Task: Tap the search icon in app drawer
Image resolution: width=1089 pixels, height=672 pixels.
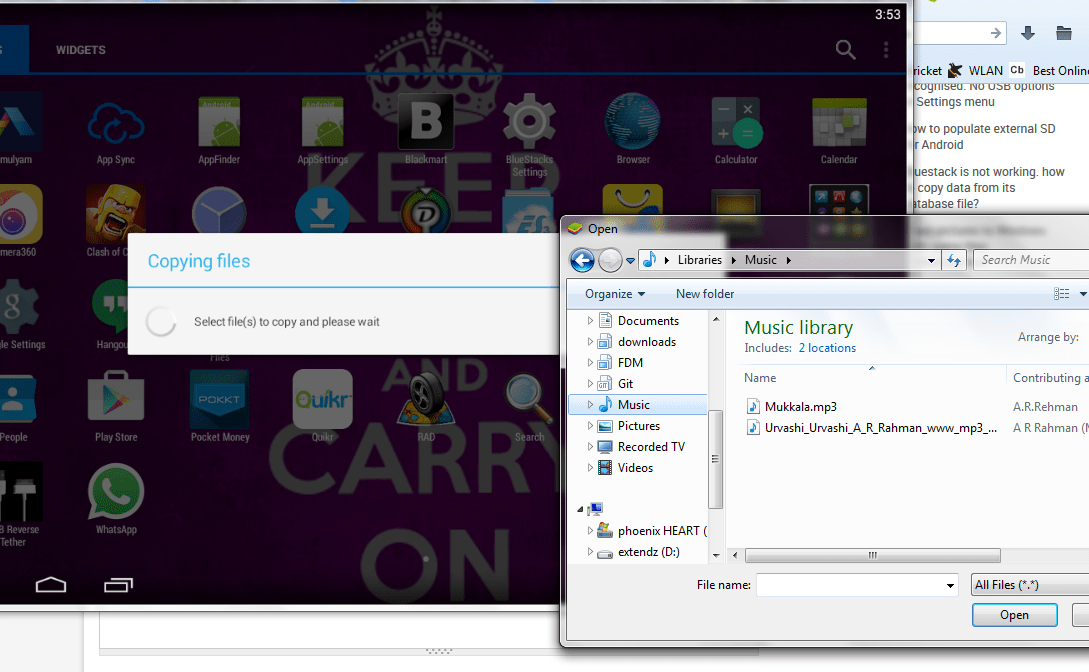Action: (845, 49)
